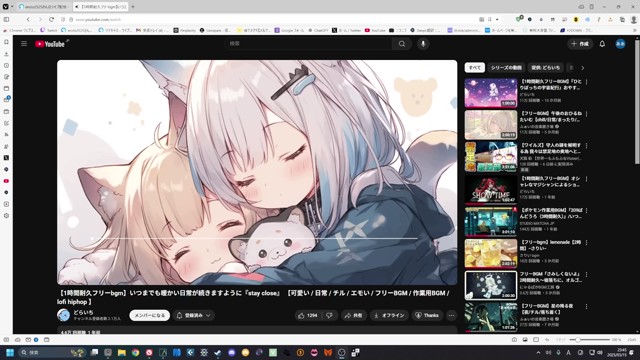This screenshot has height=360, width=640.
Task: Reload the current page
Action: coord(51,19)
